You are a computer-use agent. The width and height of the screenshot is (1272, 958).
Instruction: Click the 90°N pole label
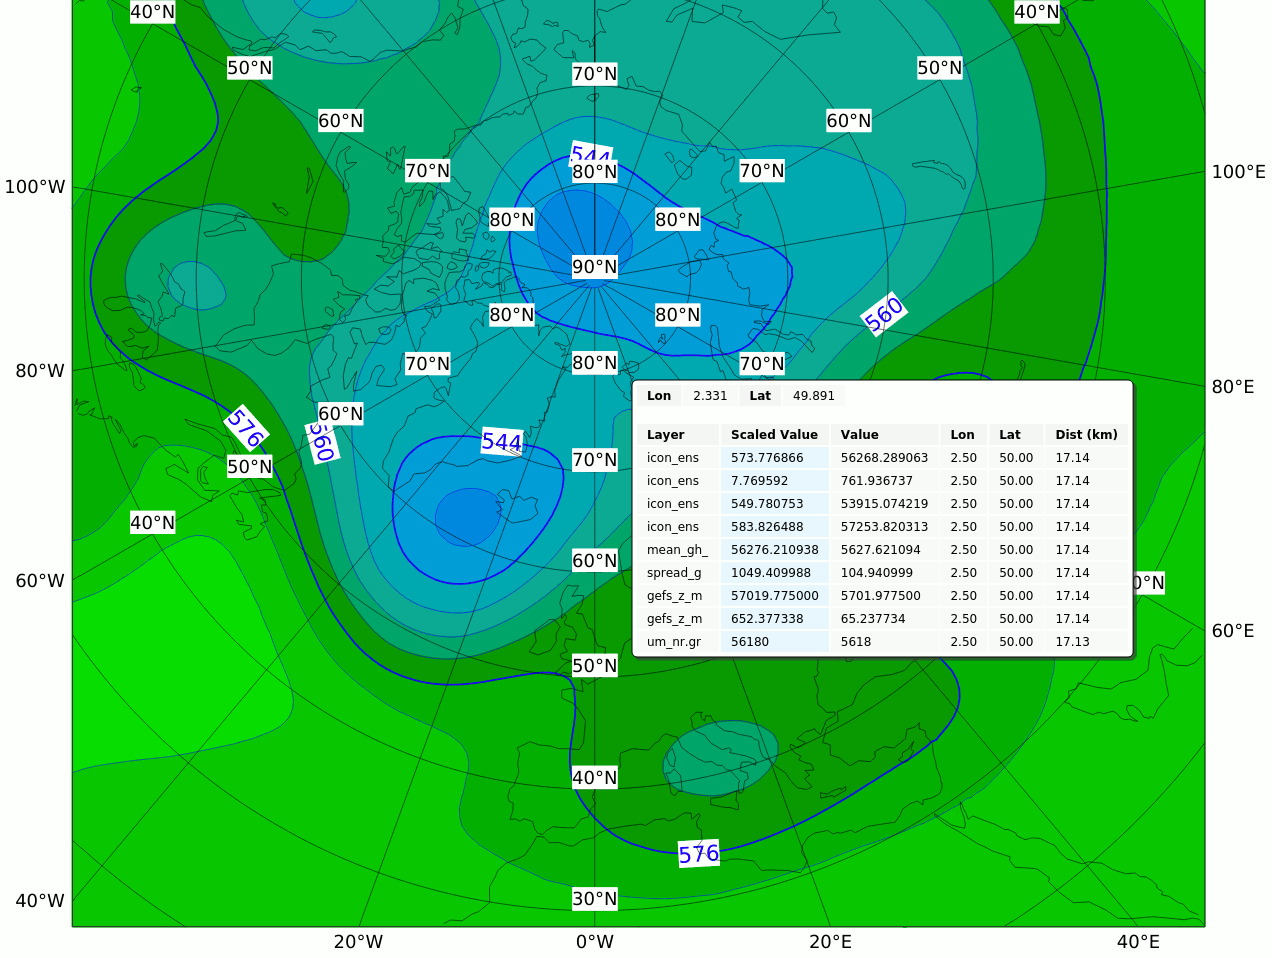point(595,267)
